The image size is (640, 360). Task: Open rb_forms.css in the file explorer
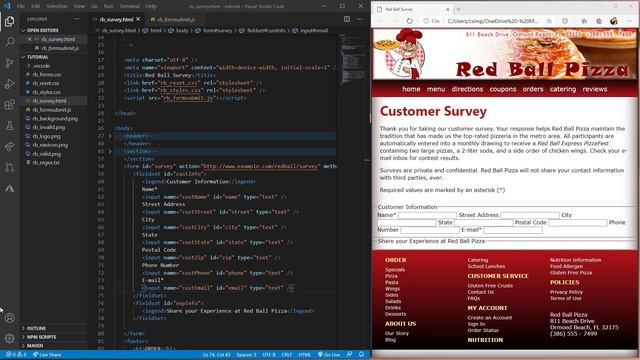tap(47, 75)
